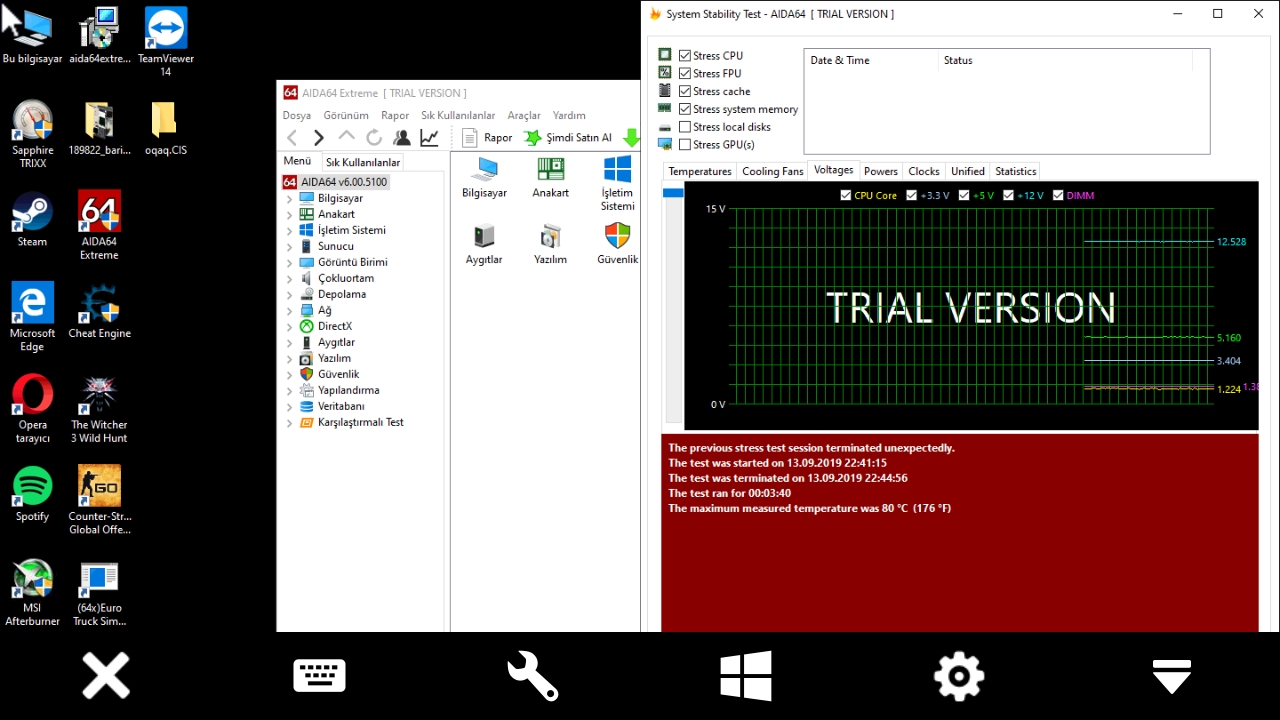The height and width of the screenshot is (720, 1280).
Task: Click the back arrow in AIDA64 toolbar
Action: (x=292, y=138)
